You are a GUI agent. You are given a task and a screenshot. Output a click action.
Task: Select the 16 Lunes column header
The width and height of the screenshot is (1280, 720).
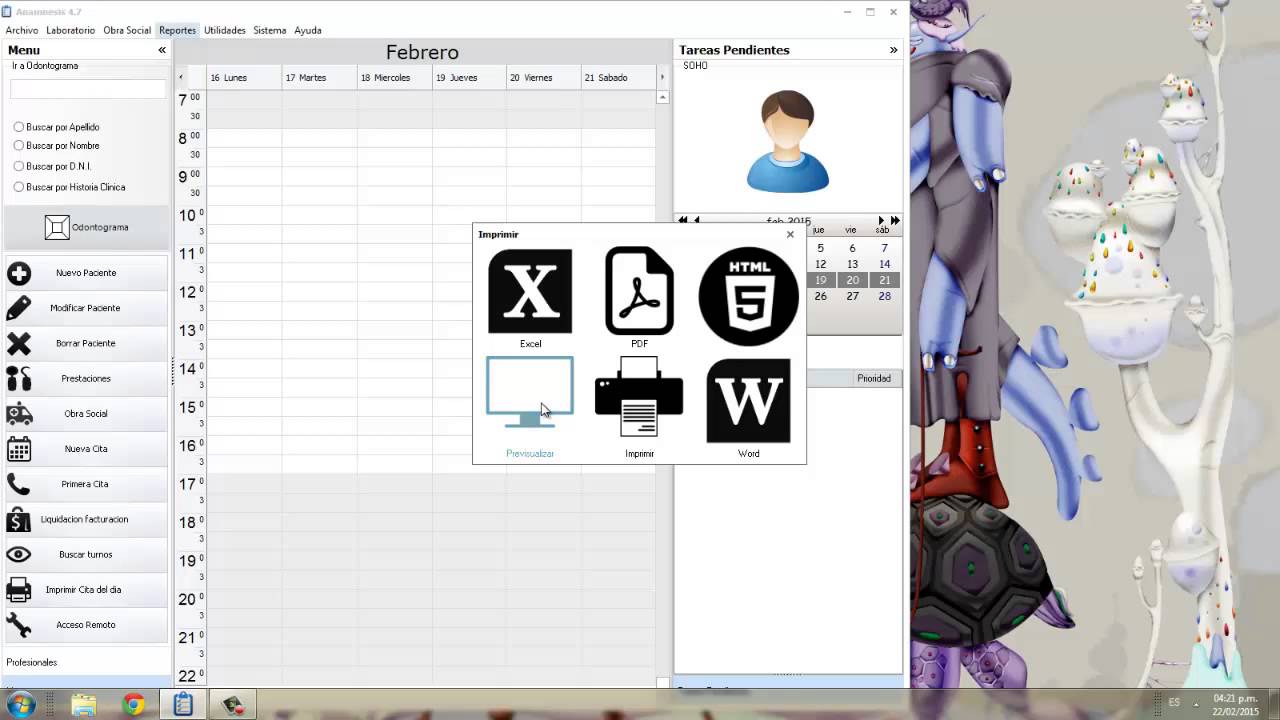click(x=245, y=77)
